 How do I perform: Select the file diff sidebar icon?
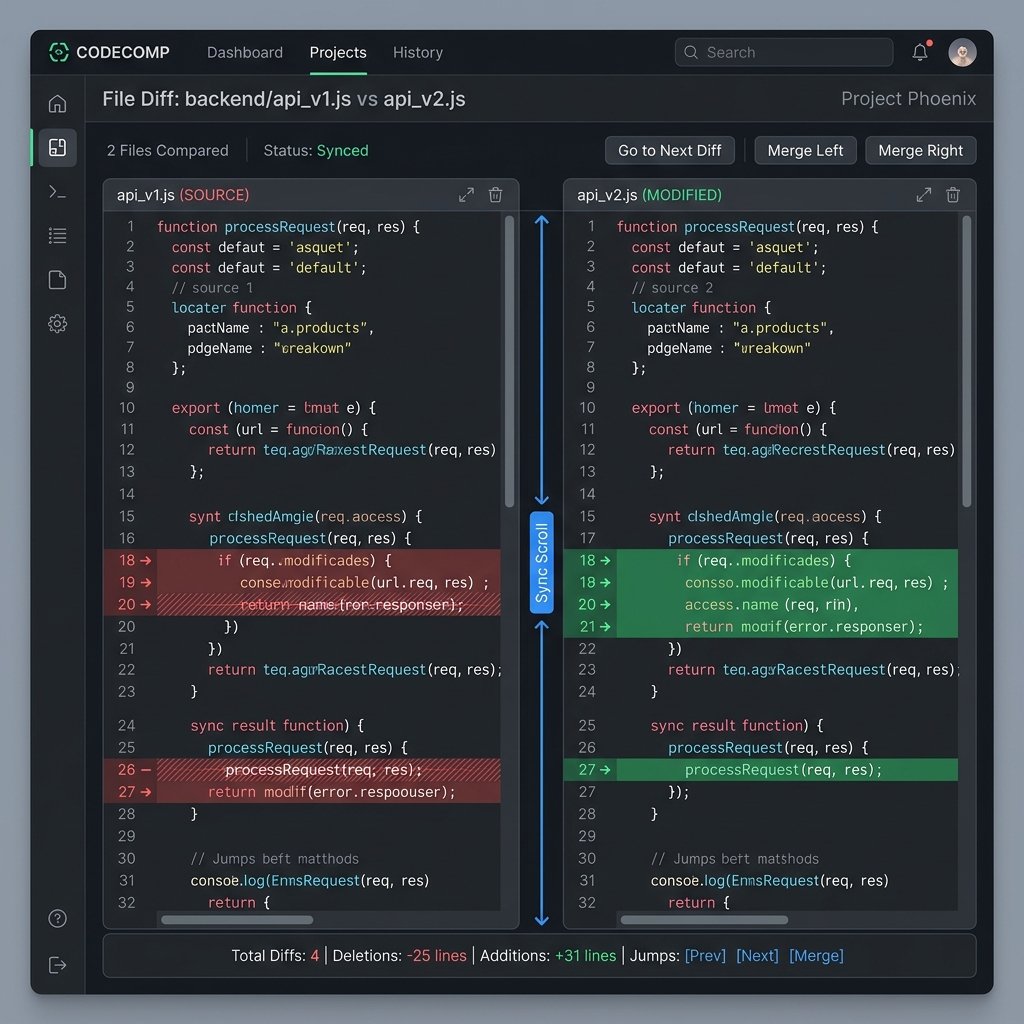tap(57, 148)
